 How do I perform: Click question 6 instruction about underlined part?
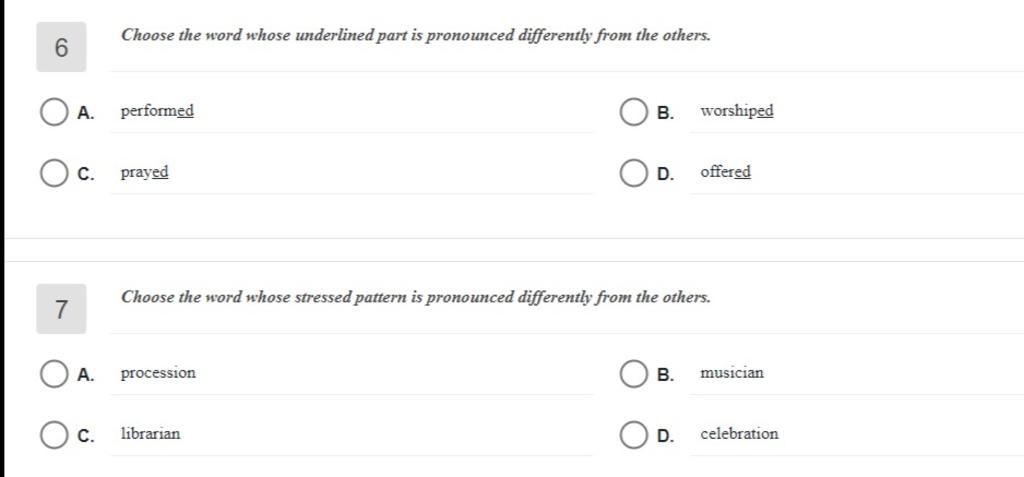(416, 36)
